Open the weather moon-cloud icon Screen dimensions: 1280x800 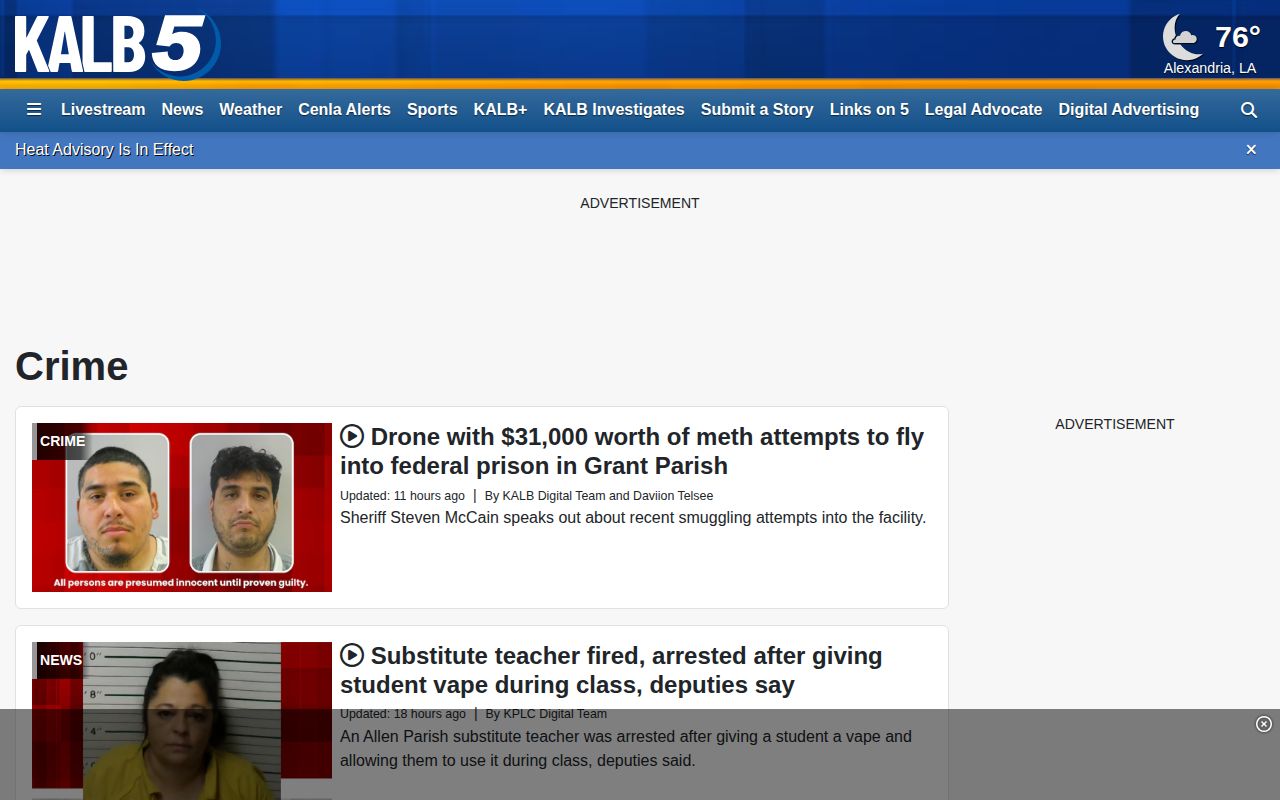1183,38
